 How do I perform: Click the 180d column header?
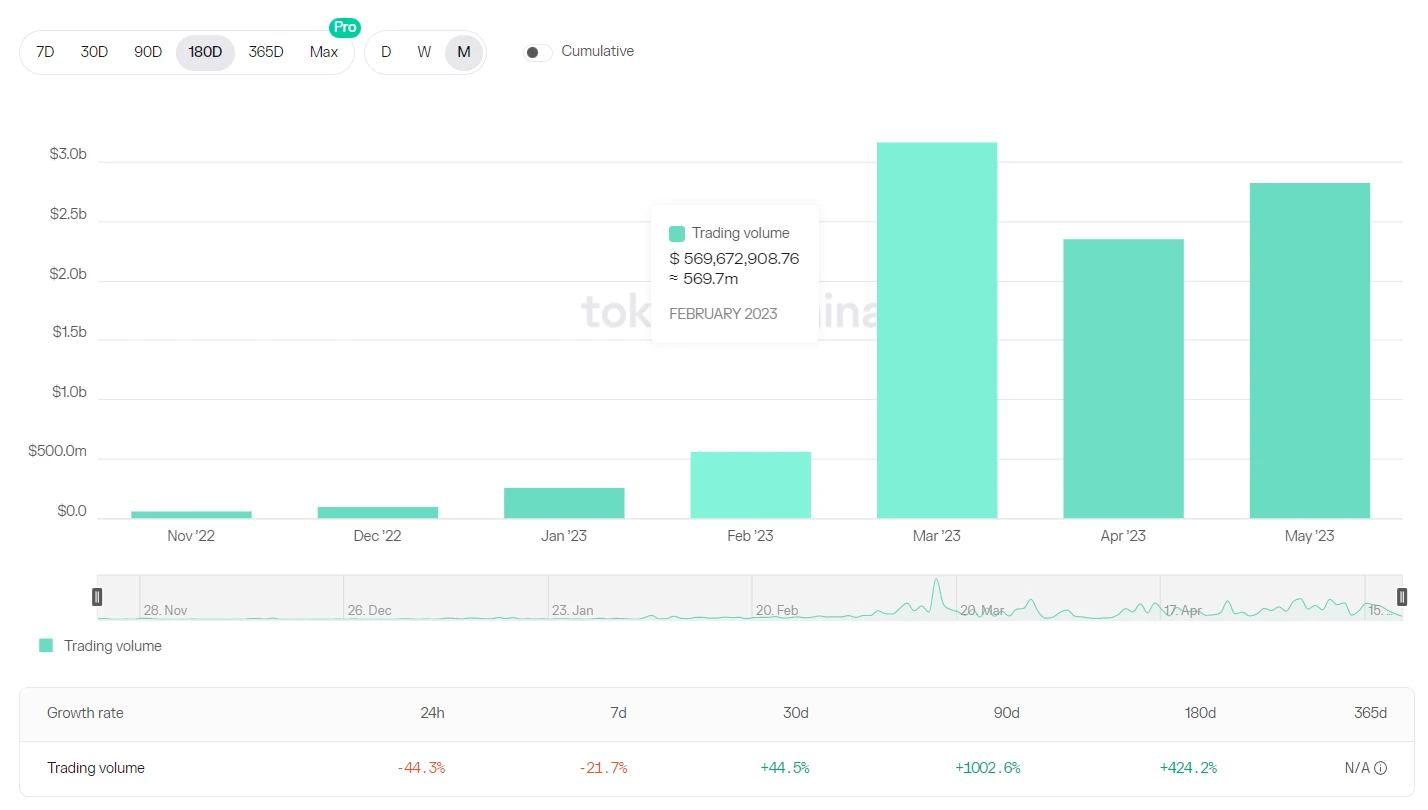[x=1200, y=713]
